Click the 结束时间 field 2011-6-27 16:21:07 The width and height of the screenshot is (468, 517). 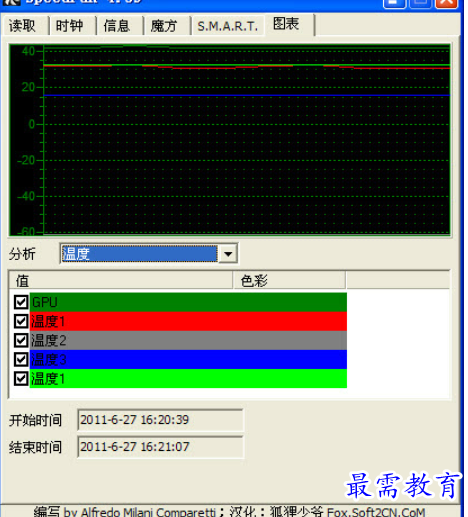click(x=160, y=447)
